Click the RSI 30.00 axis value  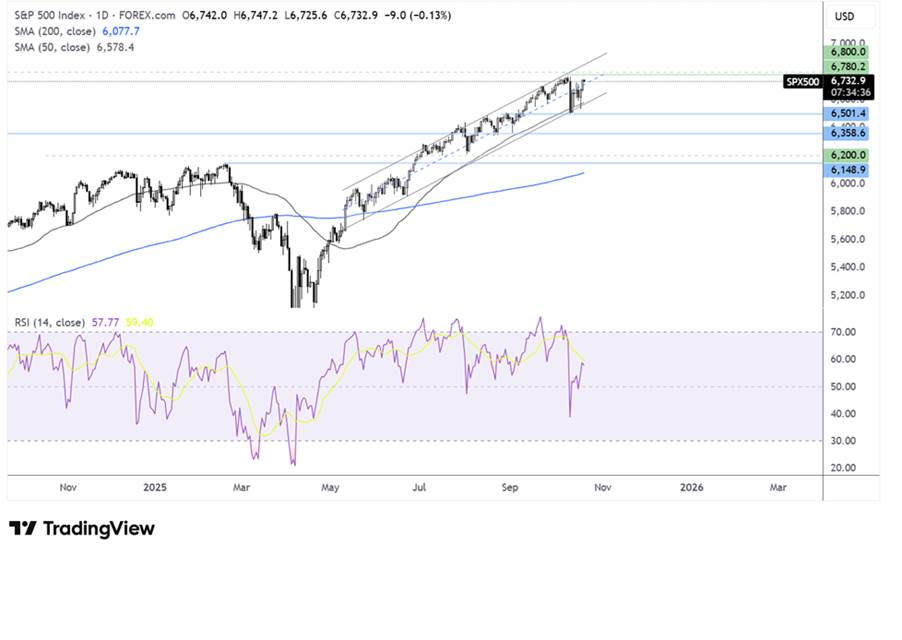click(x=843, y=440)
